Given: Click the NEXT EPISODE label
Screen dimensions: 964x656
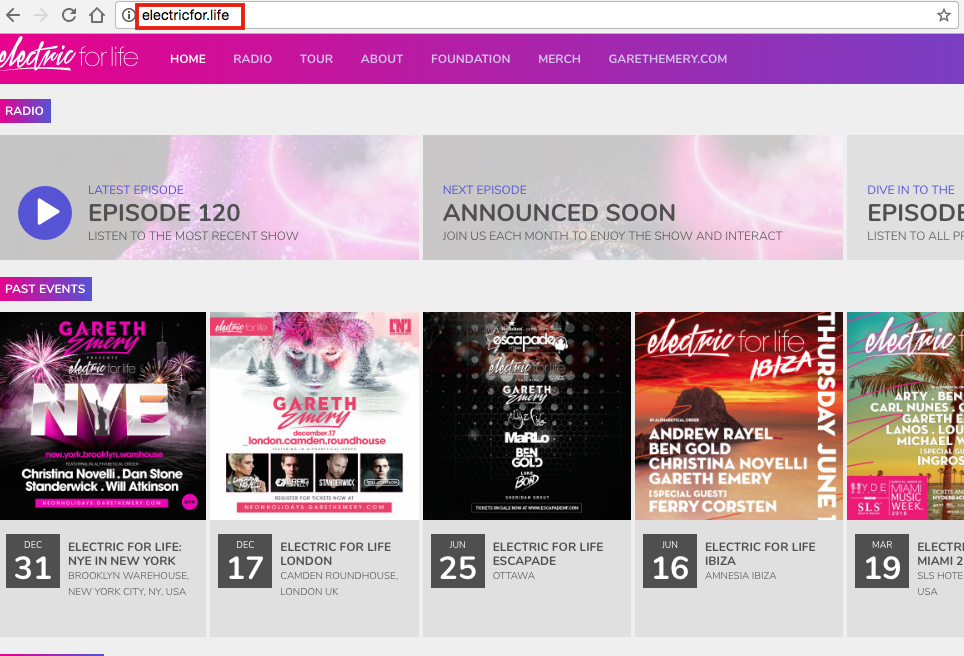Looking at the screenshot, I should pos(484,190).
